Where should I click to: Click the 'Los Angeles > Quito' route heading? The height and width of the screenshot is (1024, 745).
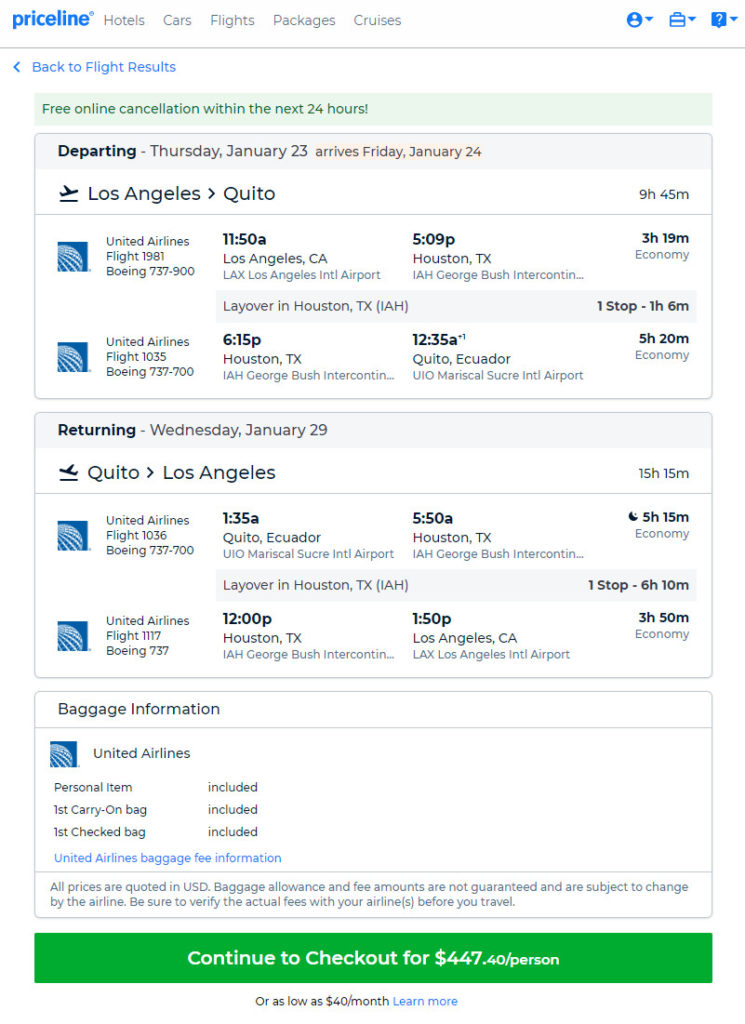tap(181, 193)
